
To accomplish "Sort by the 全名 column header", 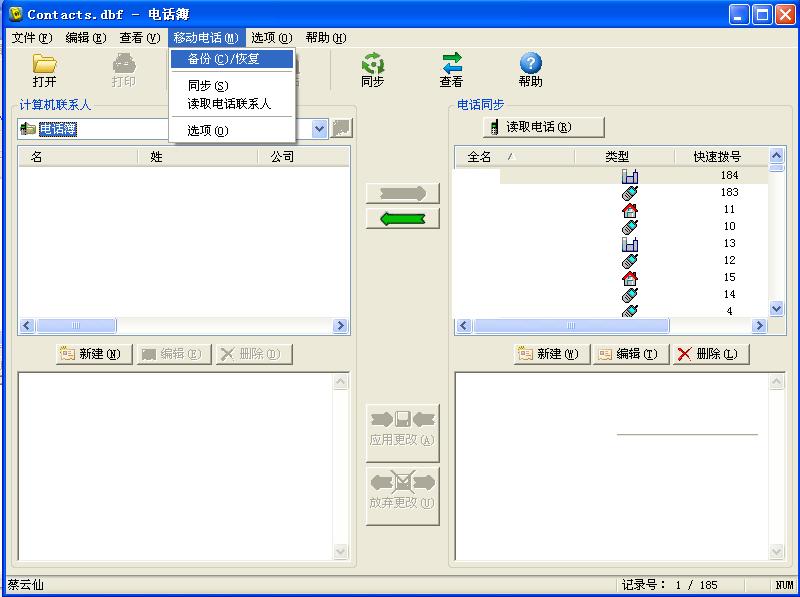I will (x=514, y=157).
